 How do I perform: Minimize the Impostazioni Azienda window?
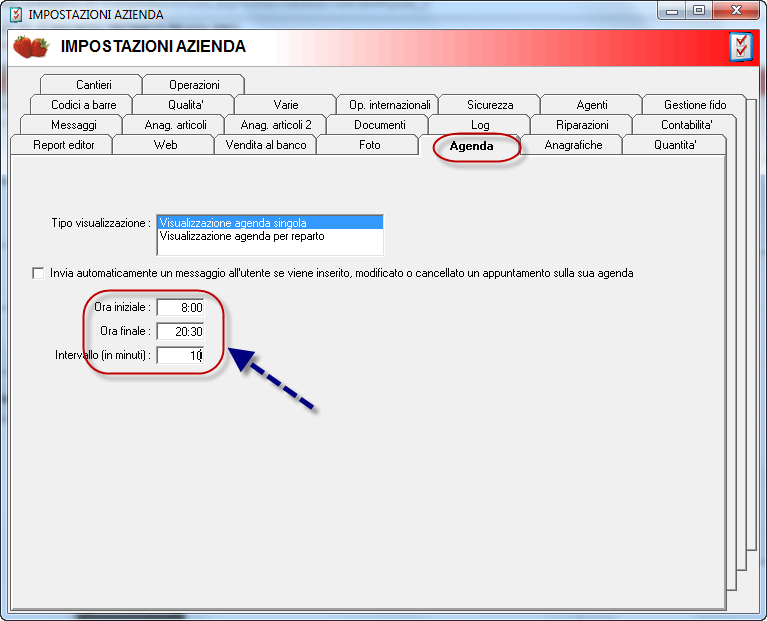pos(672,11)
